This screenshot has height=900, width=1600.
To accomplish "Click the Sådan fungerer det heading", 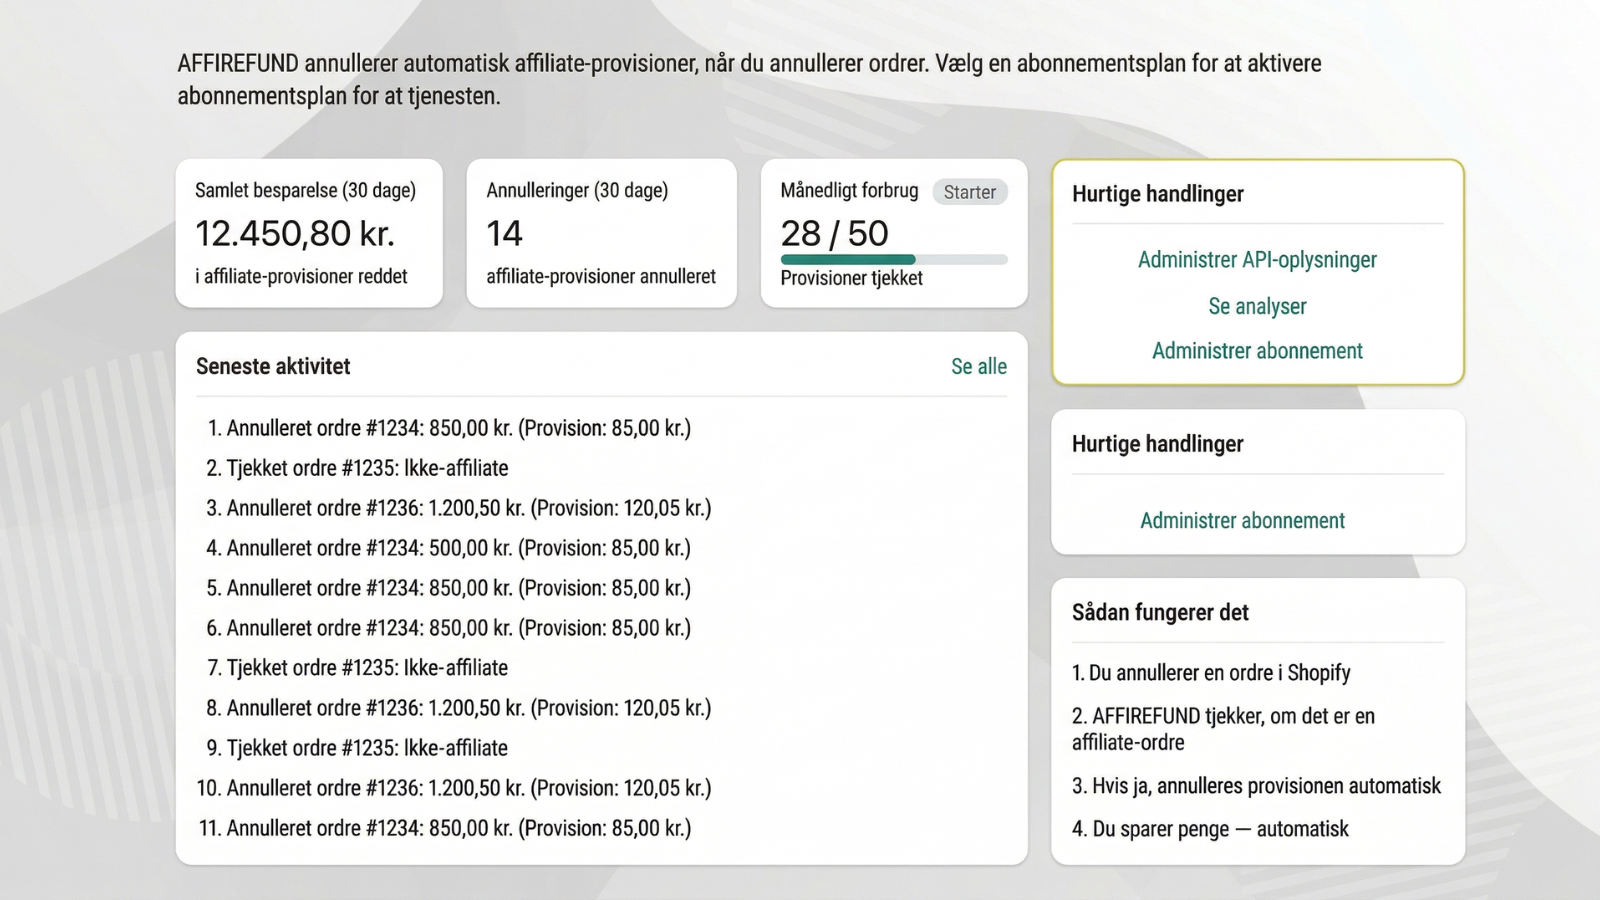I will click(1160, 612).
